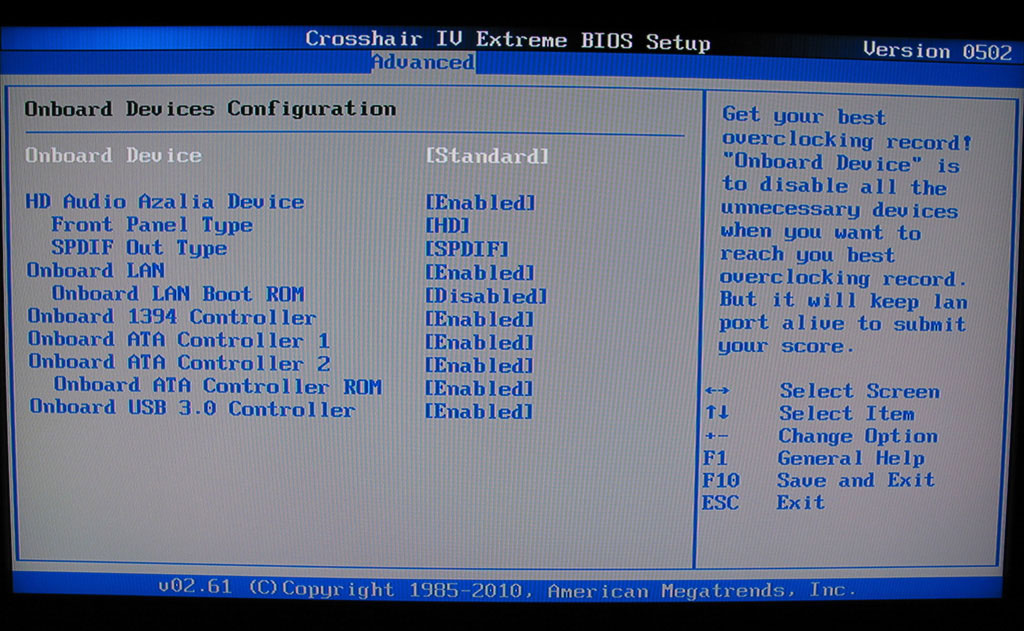Change HD Audio Azalia Device [Enabled] value
Viewport: 1024px width, 631px height.
coord(480,202)
